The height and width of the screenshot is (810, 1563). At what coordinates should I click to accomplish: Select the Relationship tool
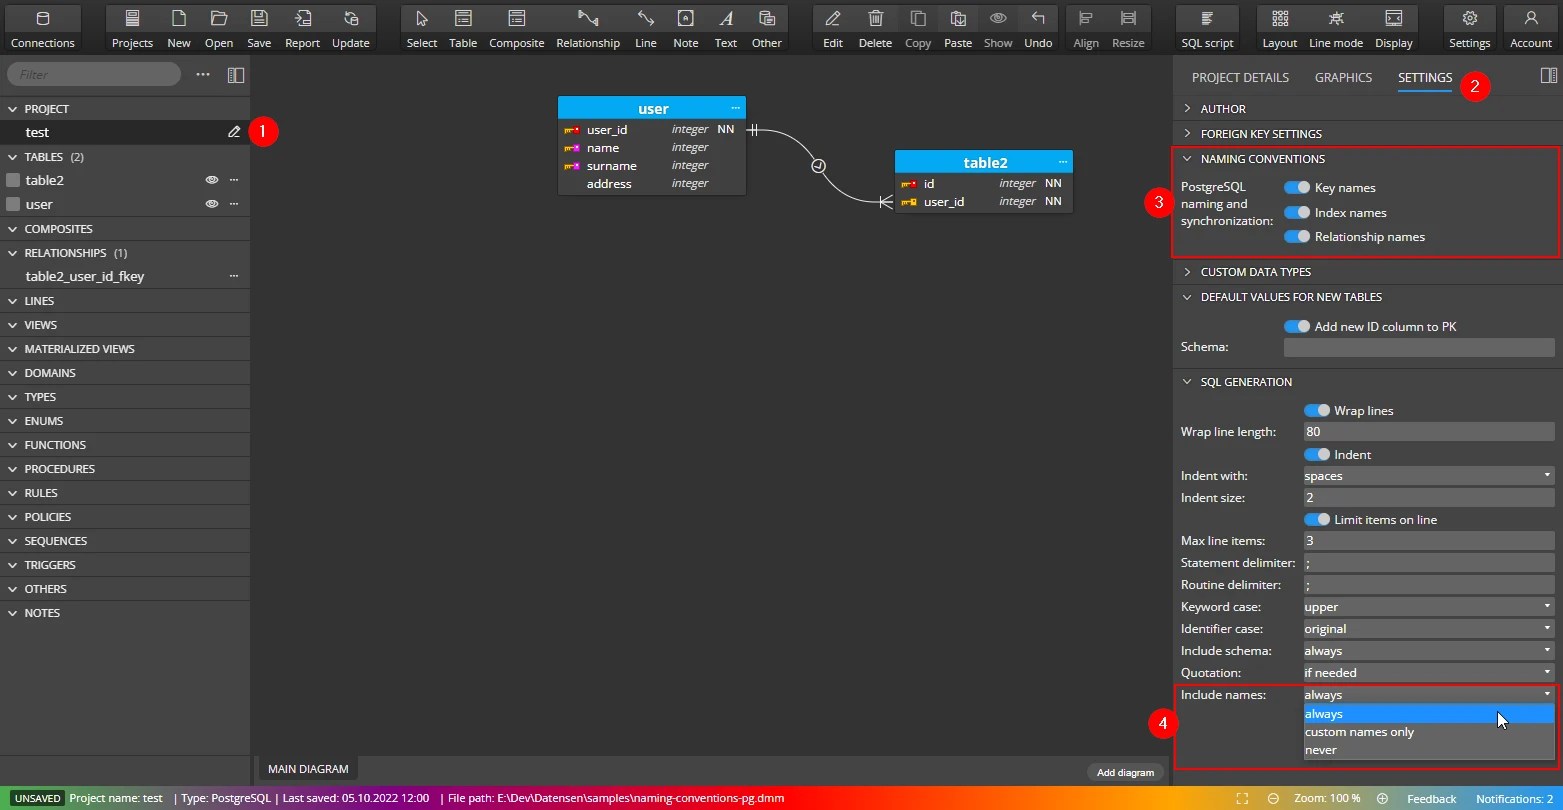(588, 25)
